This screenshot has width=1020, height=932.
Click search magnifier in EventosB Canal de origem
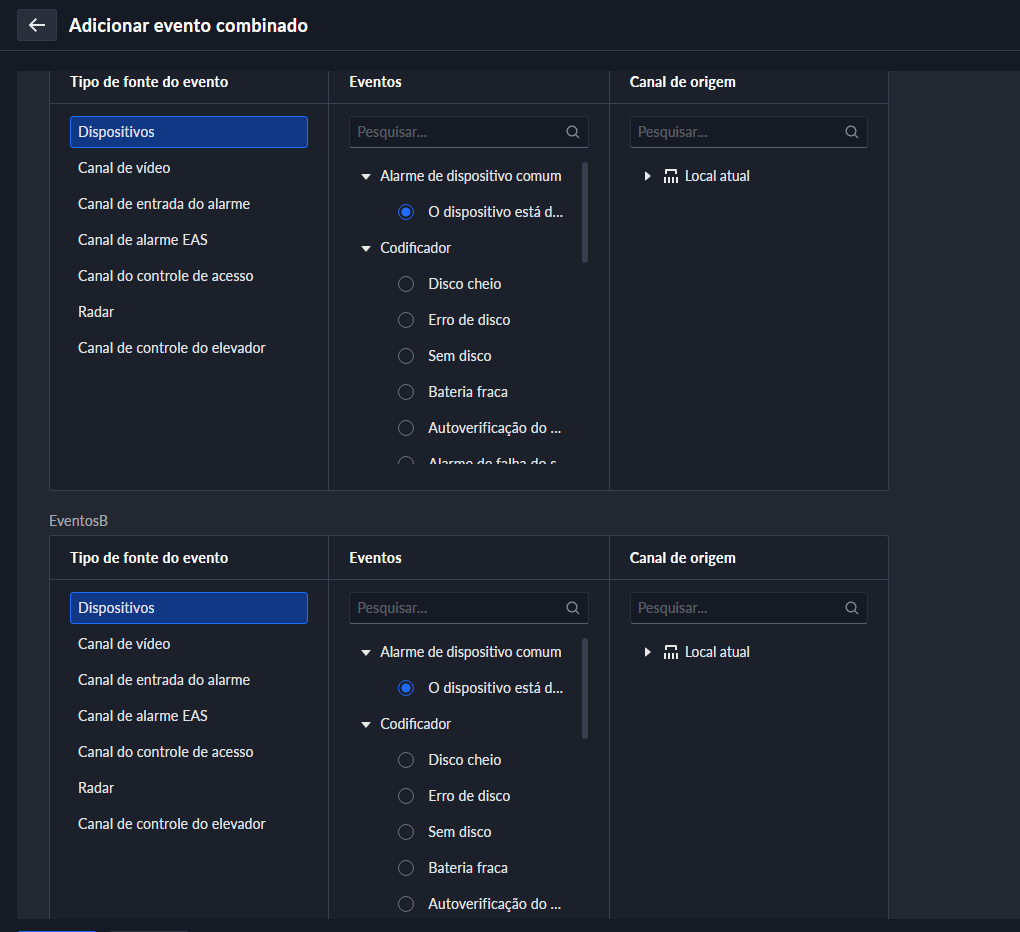click(852, 608)
